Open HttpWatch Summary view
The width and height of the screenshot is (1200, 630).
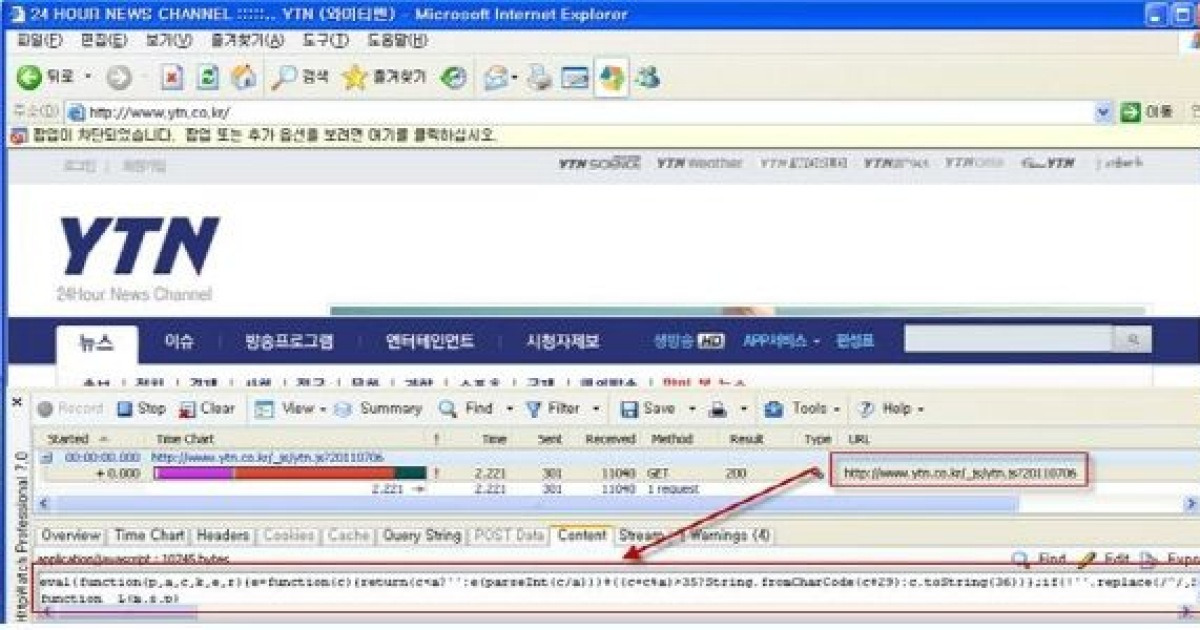[x=382, y=408]
